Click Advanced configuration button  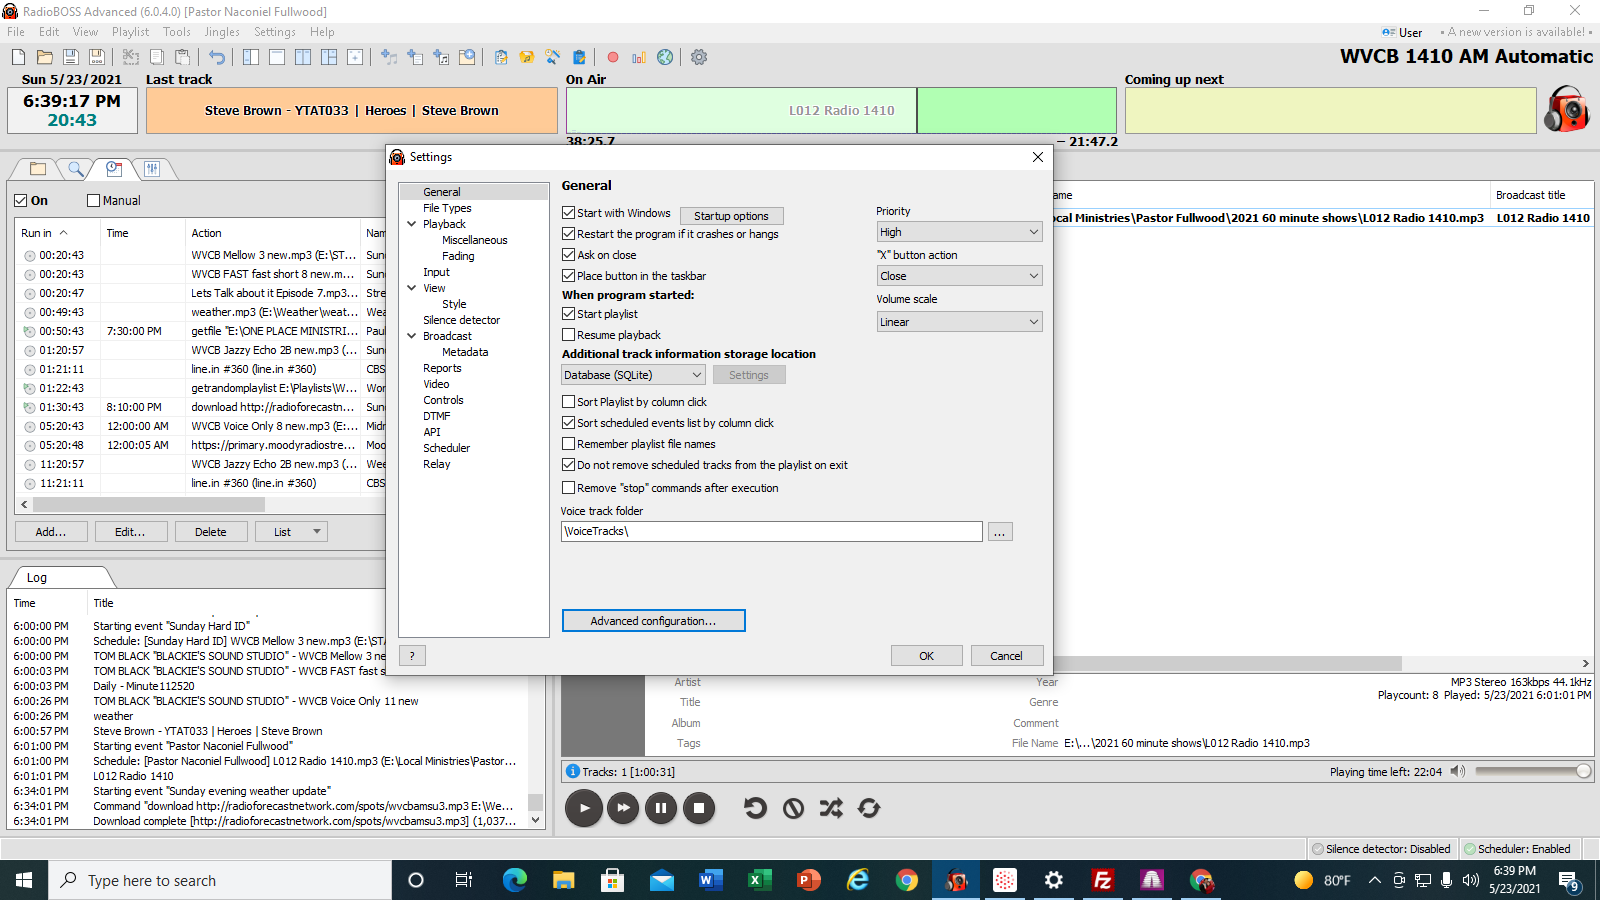(x=653, y=621)
